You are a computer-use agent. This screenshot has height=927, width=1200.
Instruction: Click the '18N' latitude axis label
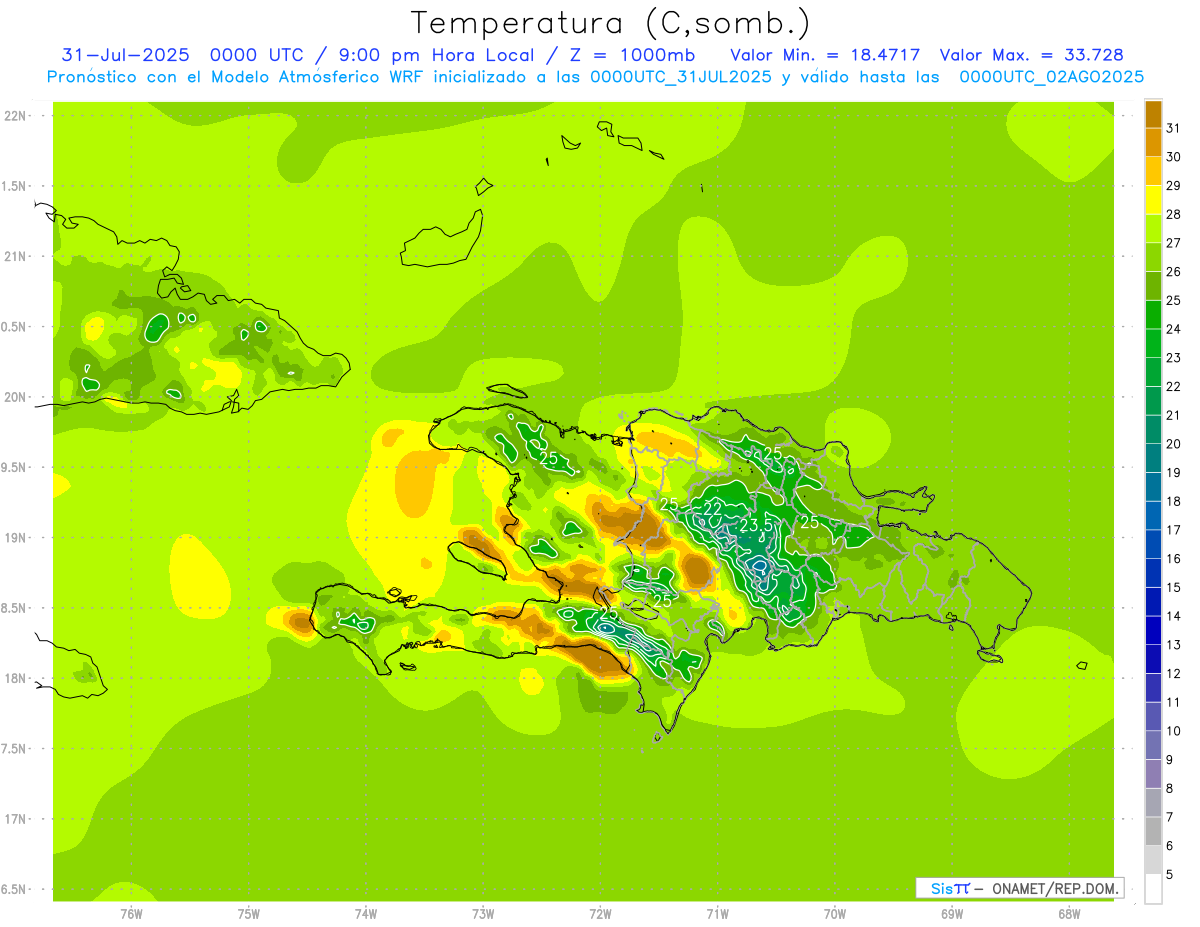point(16,679)
